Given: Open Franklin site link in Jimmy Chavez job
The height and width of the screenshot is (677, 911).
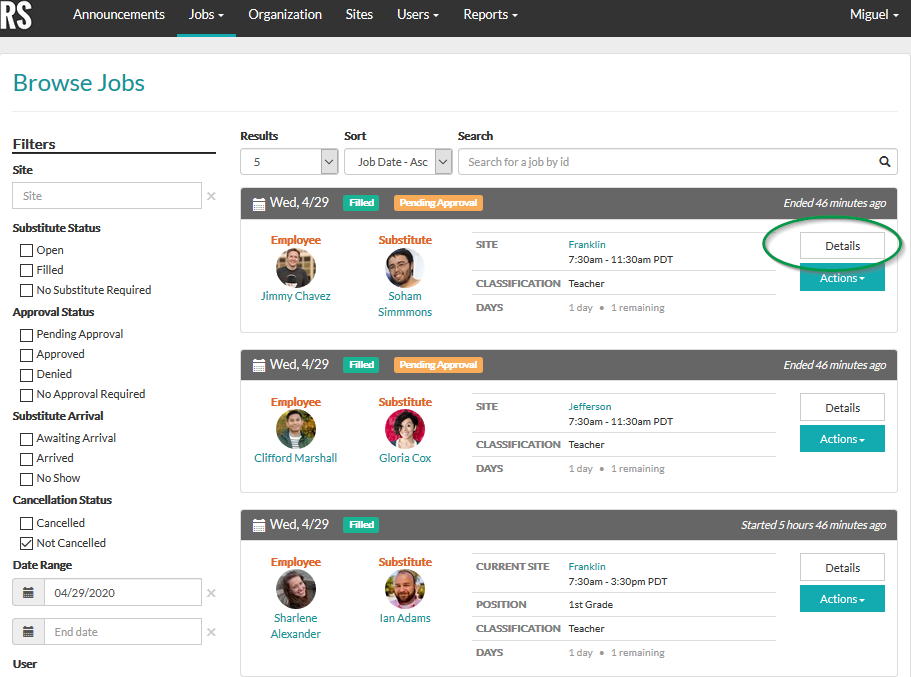Looking at the screenshot, I should click(x=587, y=245).
